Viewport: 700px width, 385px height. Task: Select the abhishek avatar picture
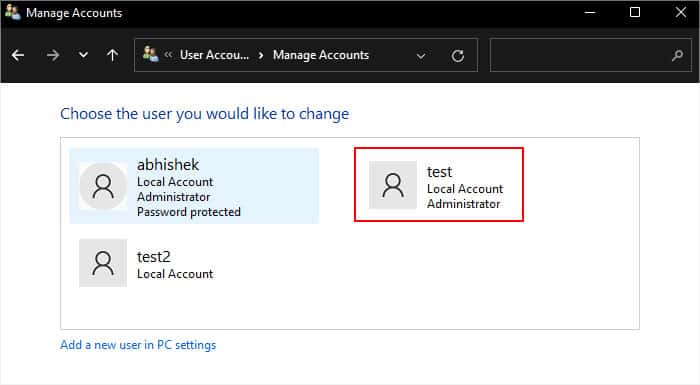click(103, 186)
